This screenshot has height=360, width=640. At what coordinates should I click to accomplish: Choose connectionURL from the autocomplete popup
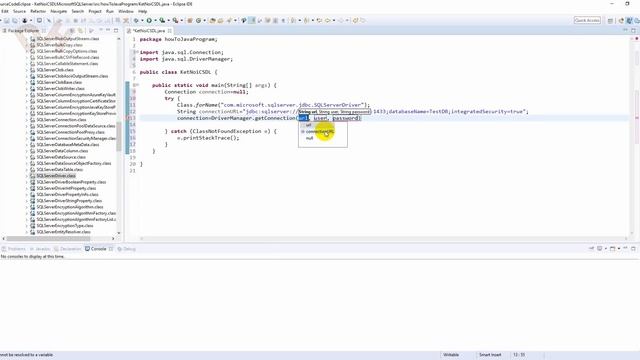(x=320, y=131)
